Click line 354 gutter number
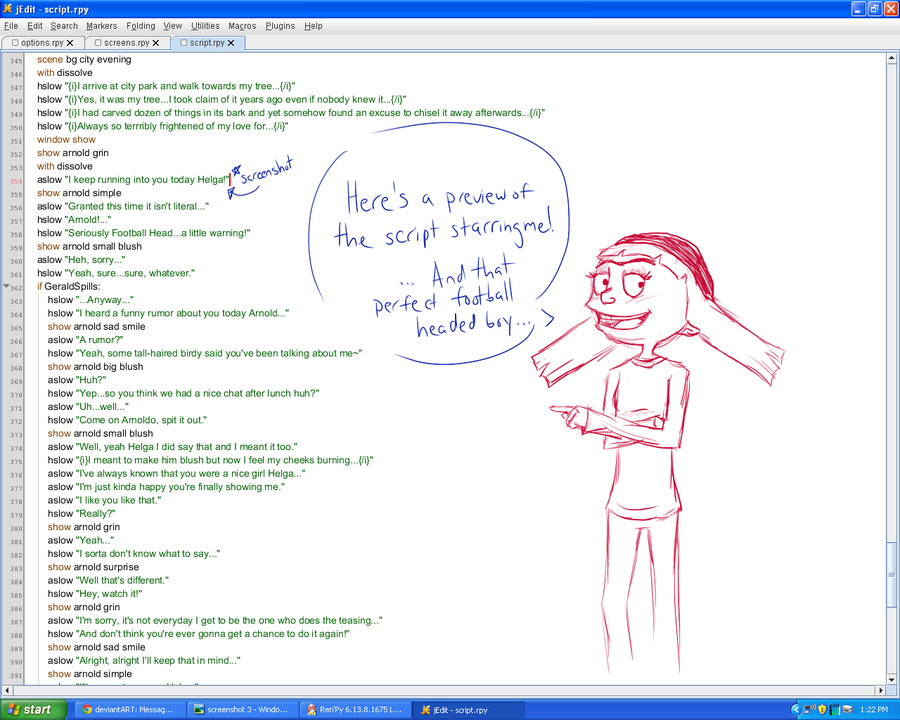 [15, 181]
